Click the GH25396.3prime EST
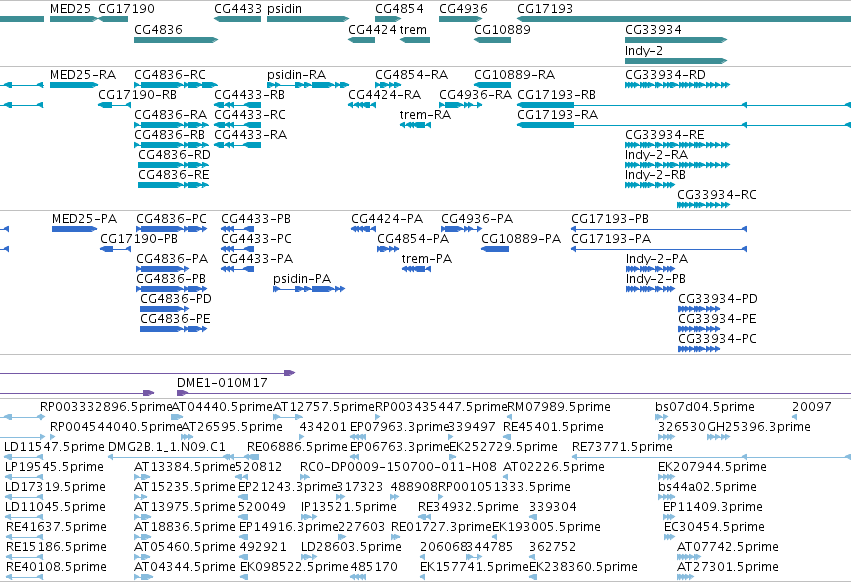This screenshot has width=851, height=582. click(759, 427)
